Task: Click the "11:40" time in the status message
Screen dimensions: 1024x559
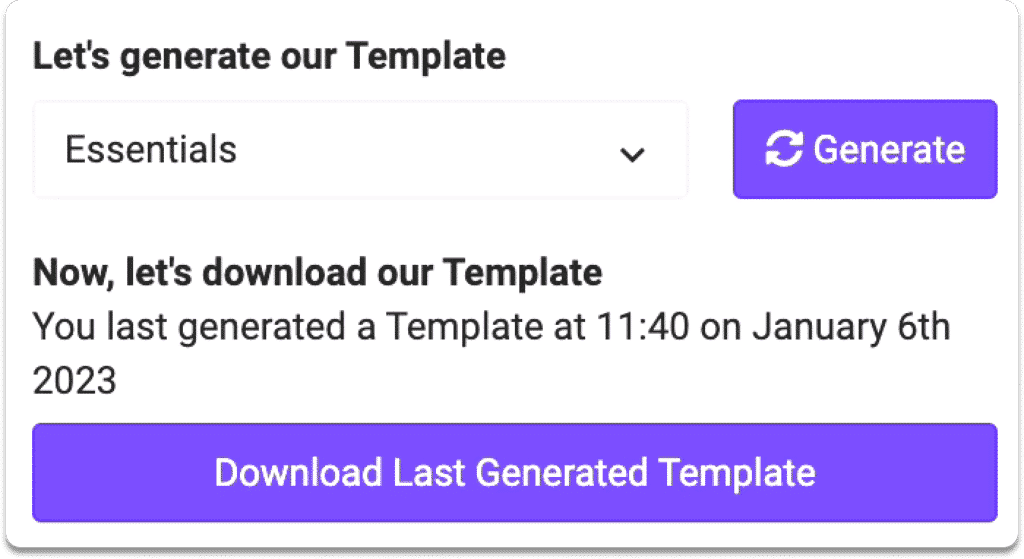Action: pos(643,327)
